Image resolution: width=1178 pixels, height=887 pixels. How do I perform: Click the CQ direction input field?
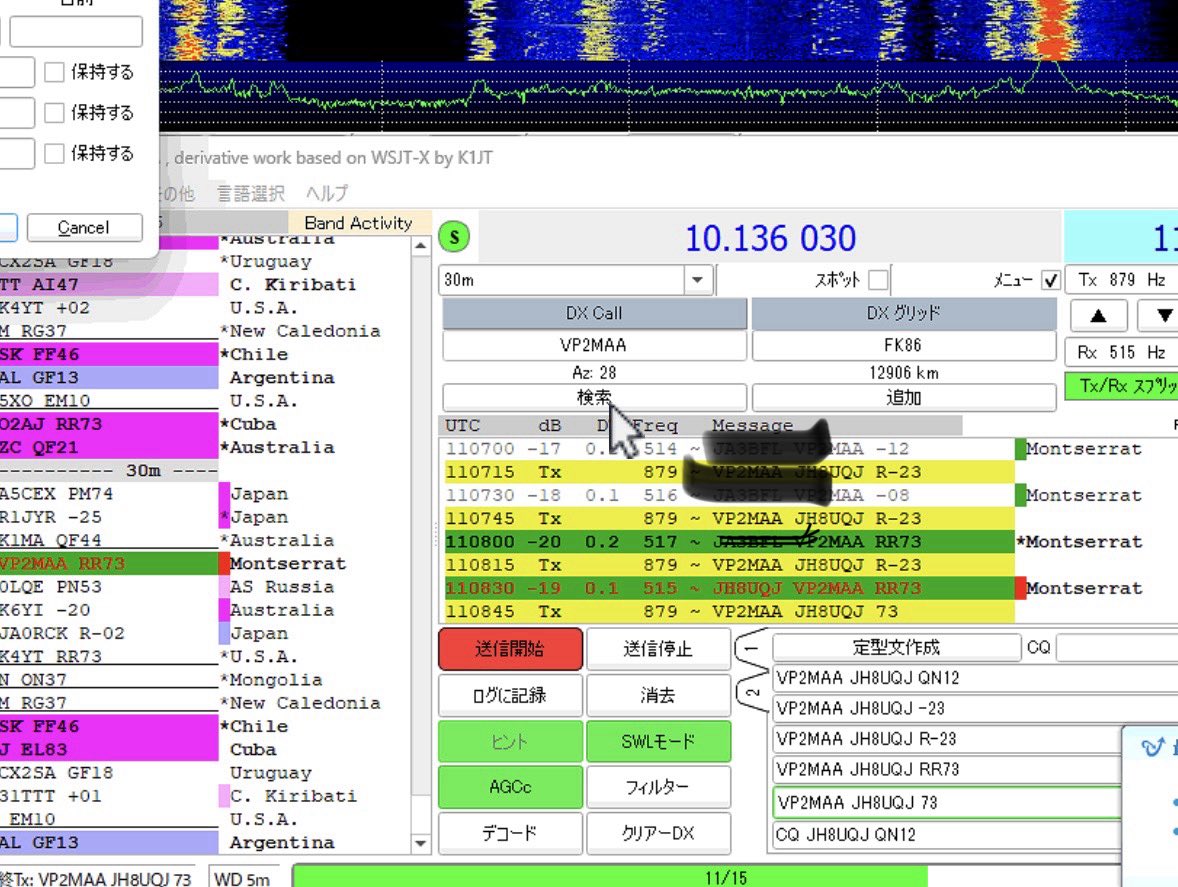(x=1117, y=647)
